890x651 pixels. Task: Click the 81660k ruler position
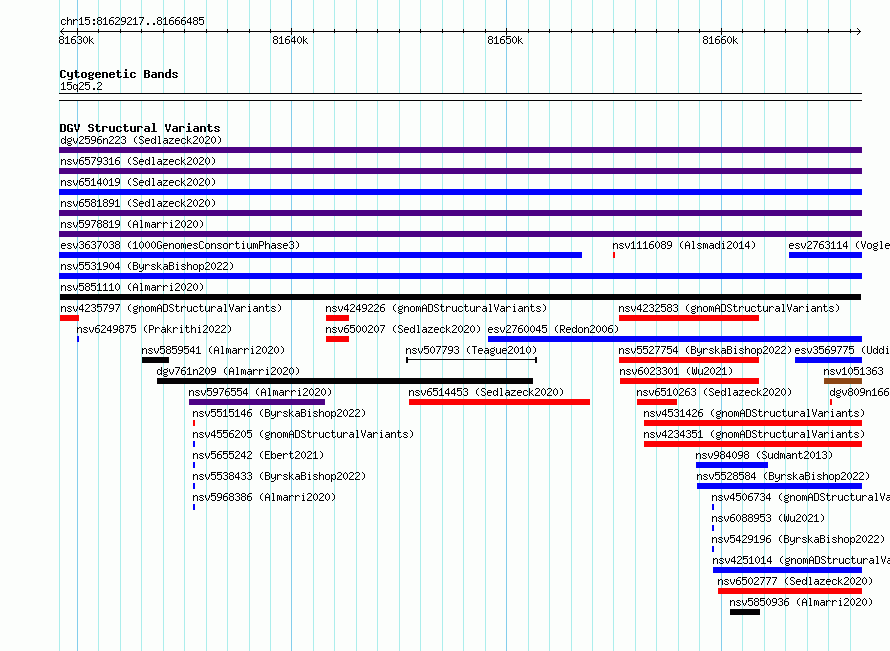point(720,40)
